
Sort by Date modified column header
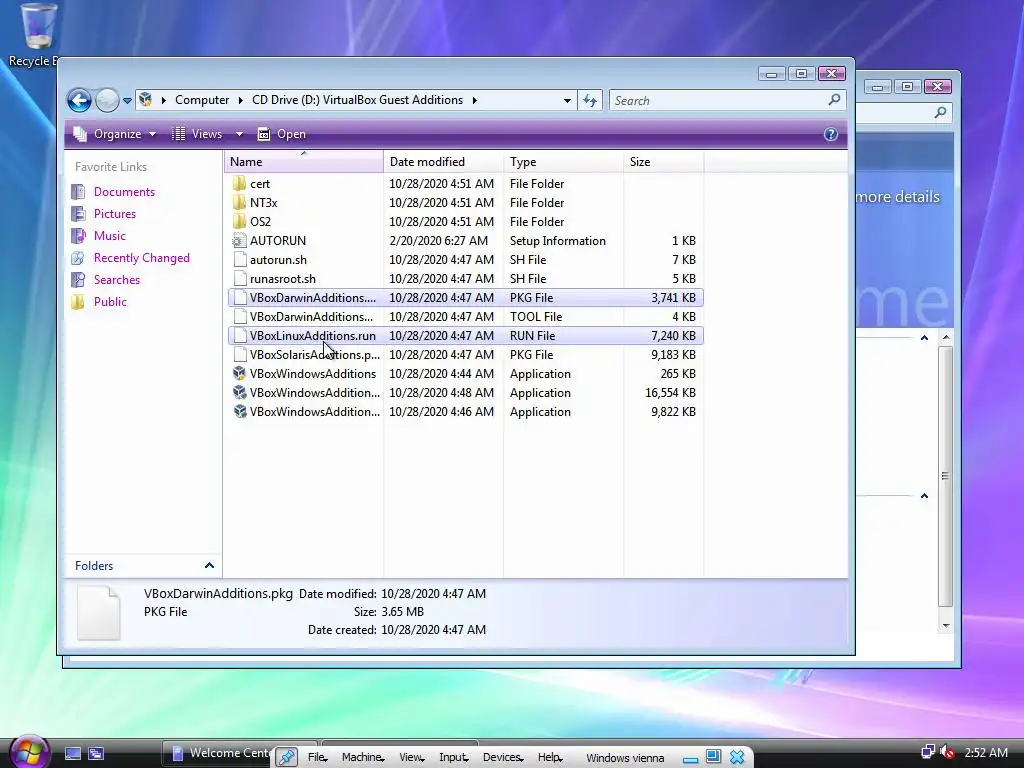(443, 161)
